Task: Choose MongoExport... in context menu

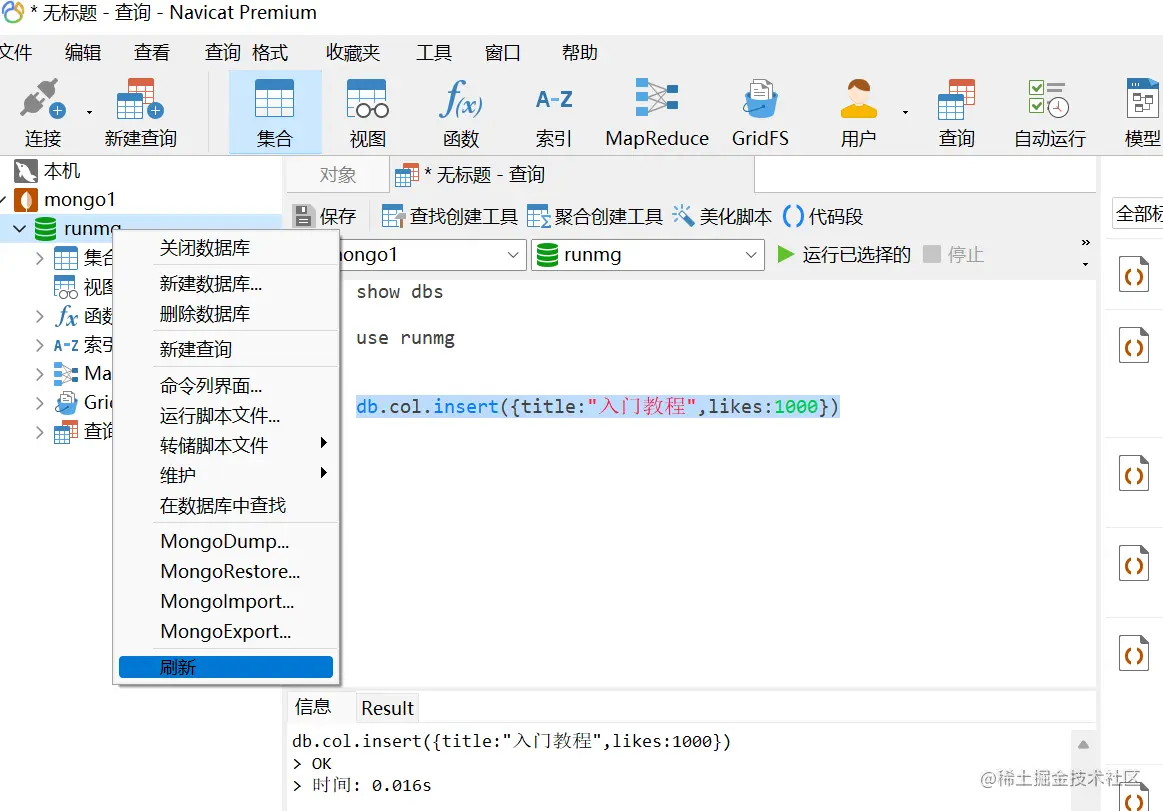Action: (x=227, y=631)
